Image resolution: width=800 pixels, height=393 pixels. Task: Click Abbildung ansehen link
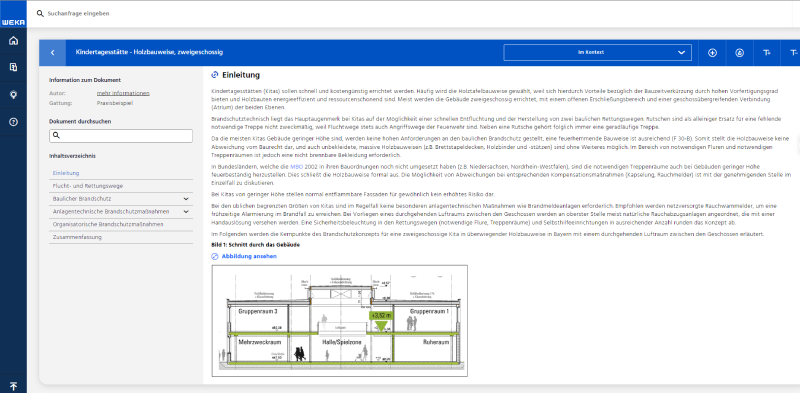249,256
